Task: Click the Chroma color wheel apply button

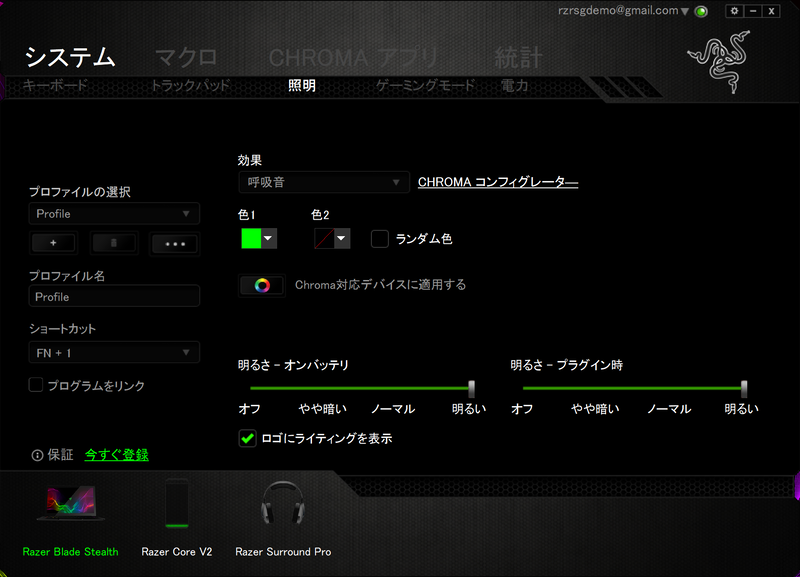Action: (262, 285)
